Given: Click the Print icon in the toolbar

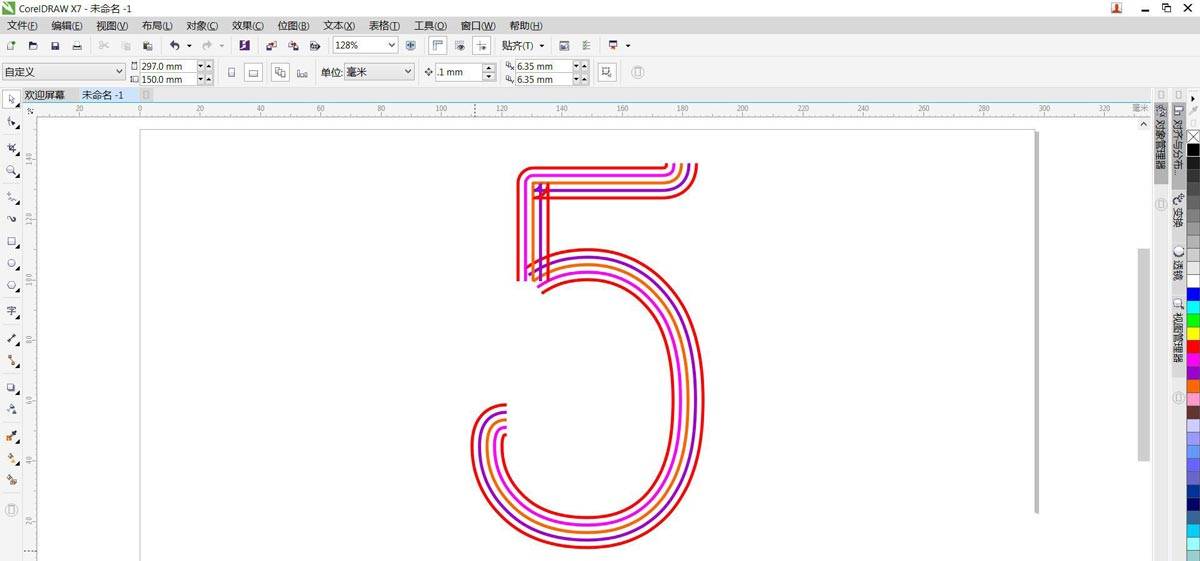Looking at the screenshot, I should coord(77,46).
